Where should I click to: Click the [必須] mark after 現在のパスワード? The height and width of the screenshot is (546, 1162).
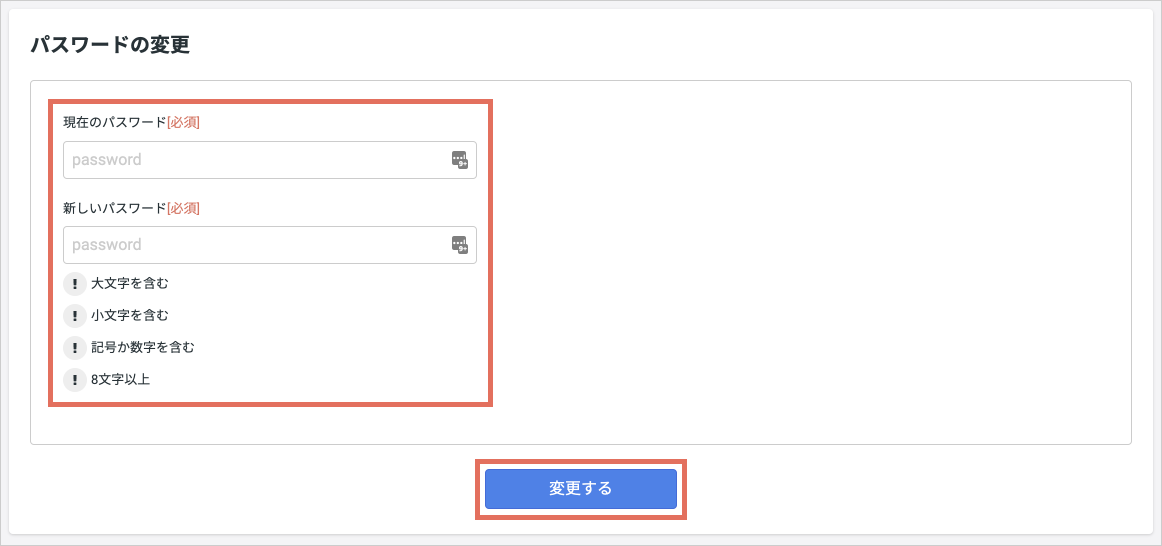click(x=184, y=123)
